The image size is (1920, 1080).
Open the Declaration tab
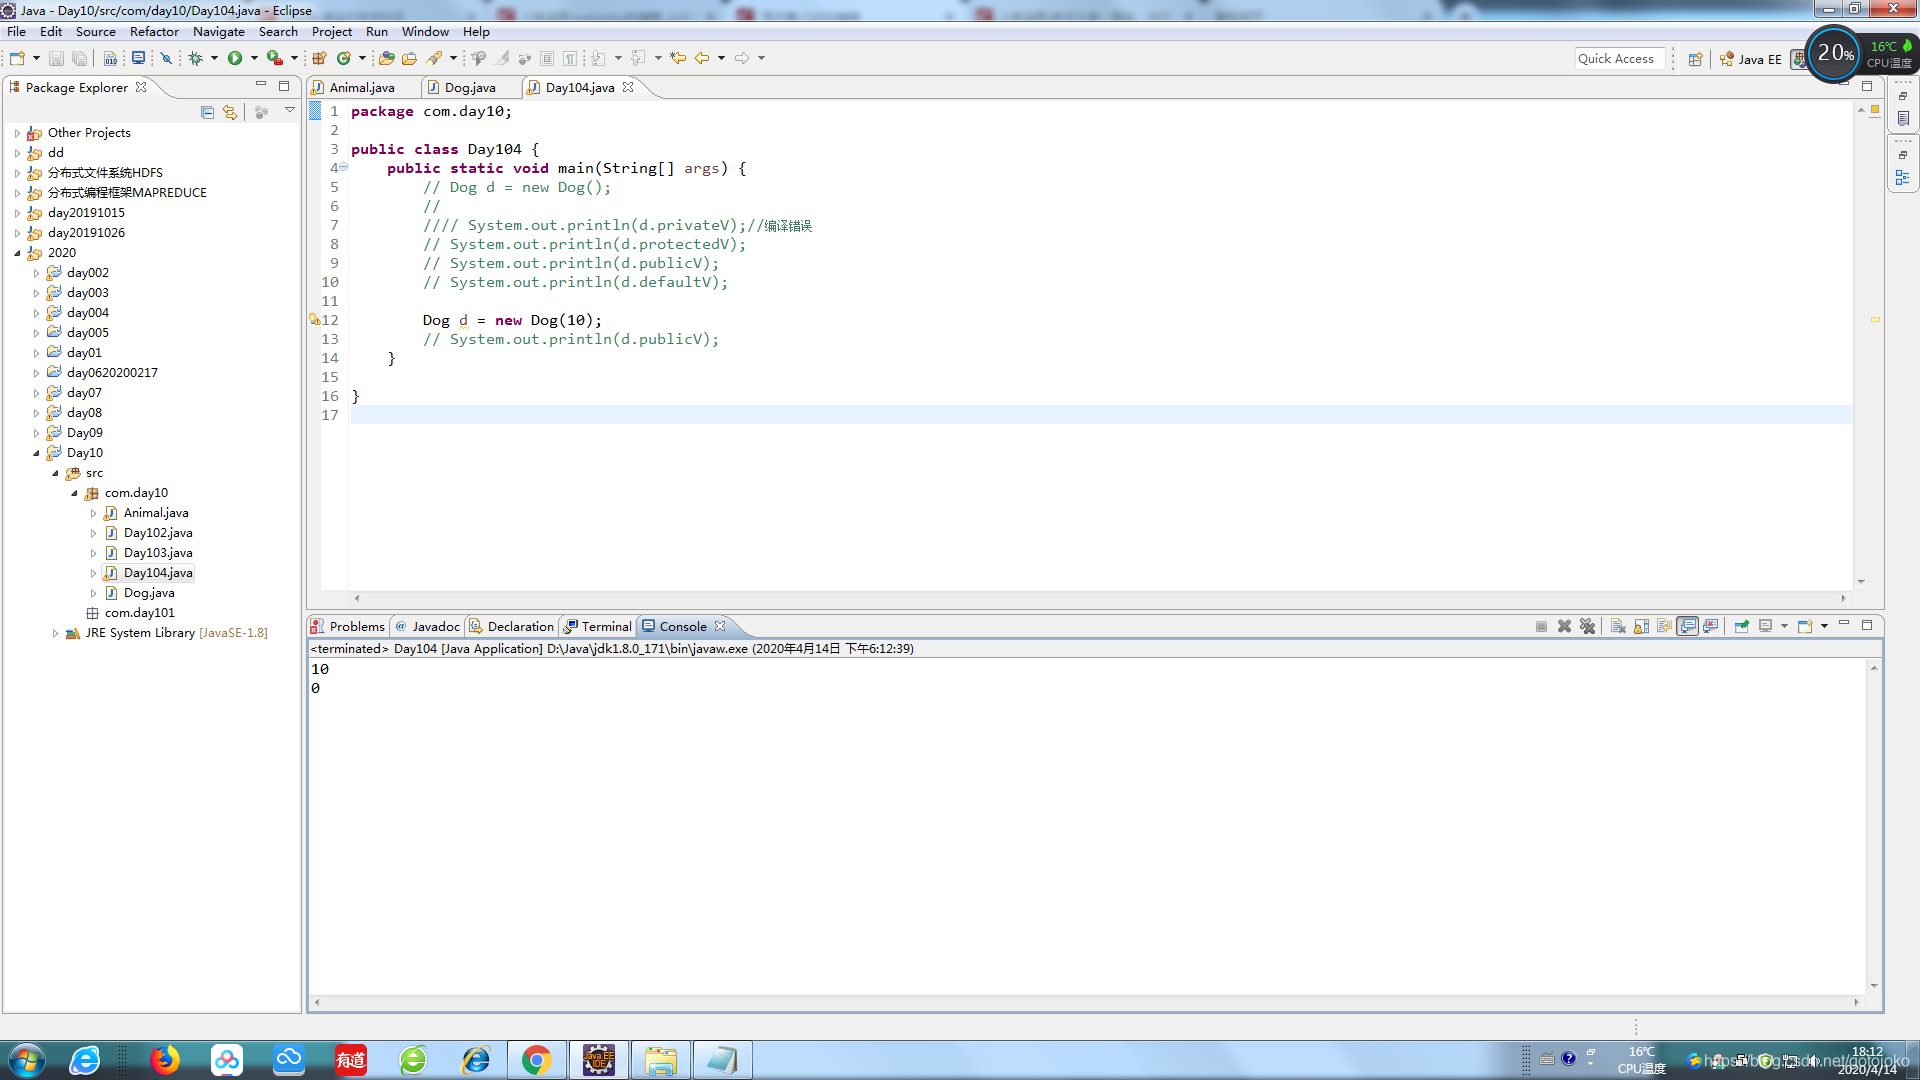click(511, 626)
